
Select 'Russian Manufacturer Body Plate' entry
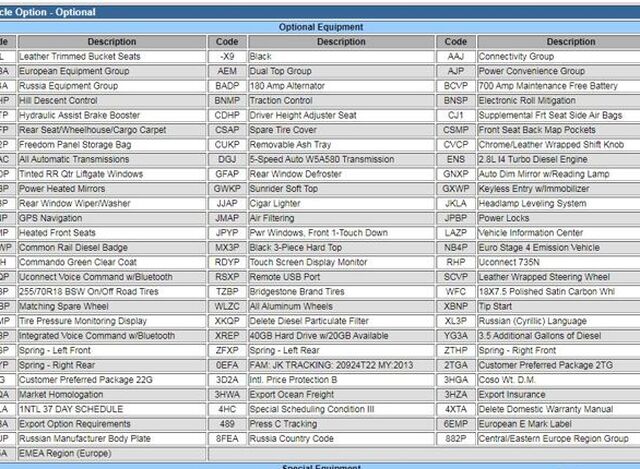[x=112, y=438]
